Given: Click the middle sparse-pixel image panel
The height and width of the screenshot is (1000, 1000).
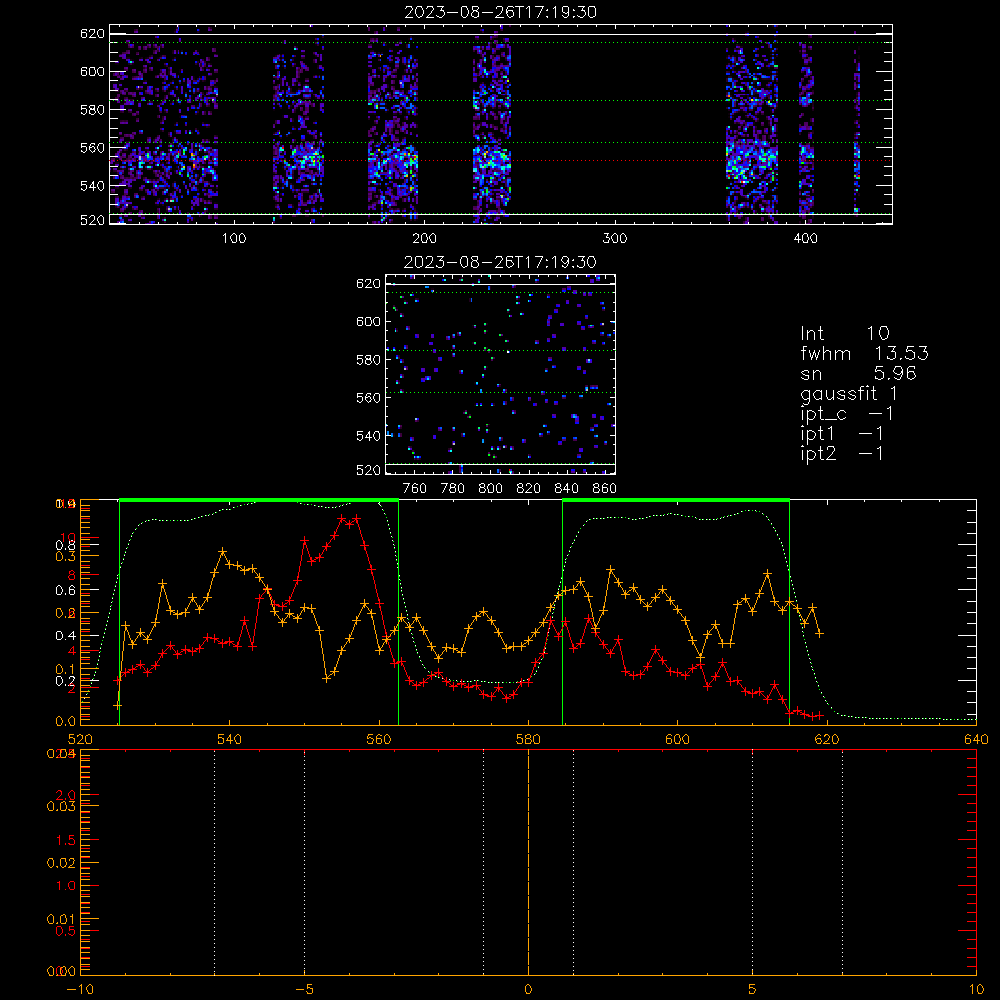Looking at the screenshot, I should [x=501, y=374].
